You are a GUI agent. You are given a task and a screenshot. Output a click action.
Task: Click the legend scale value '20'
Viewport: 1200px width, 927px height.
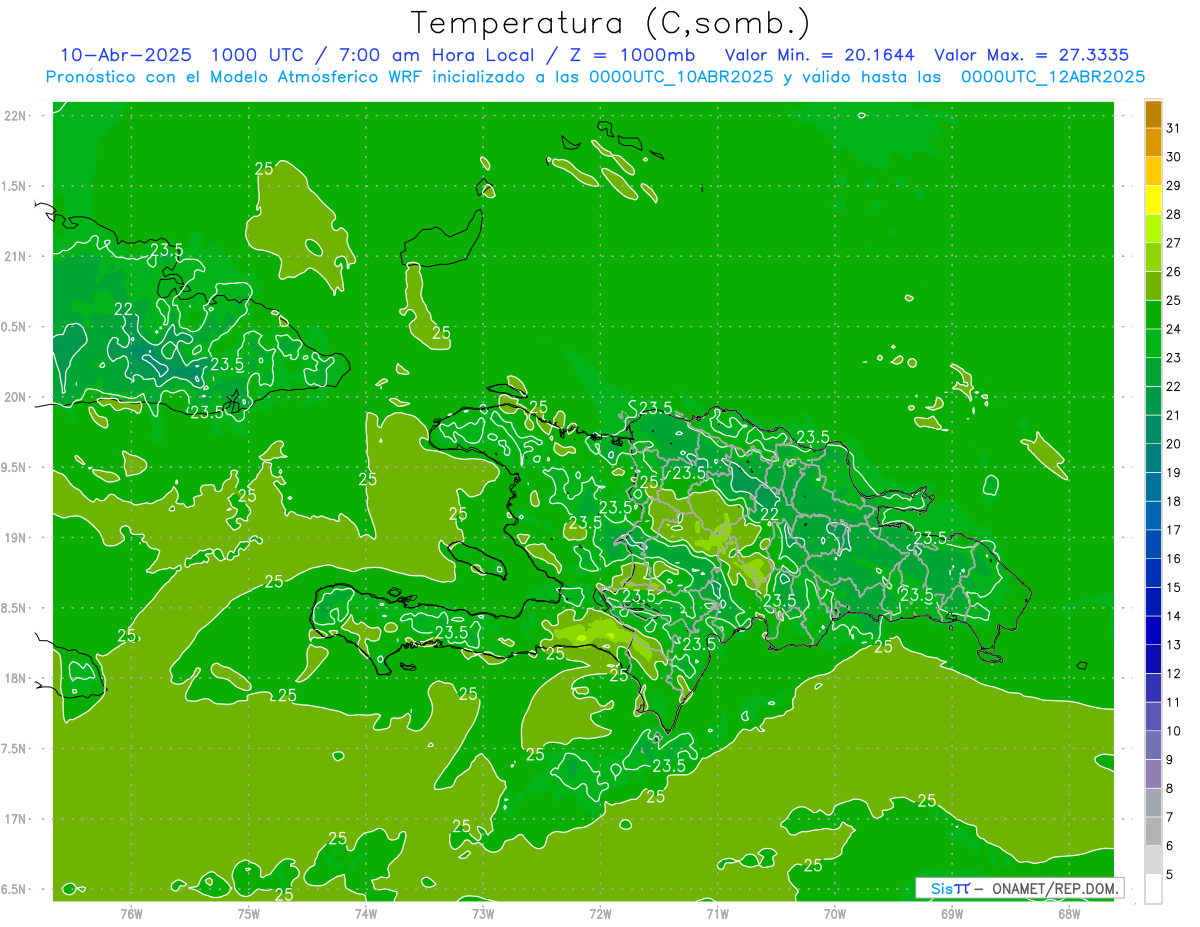pyautogui.click(x=1174, y=444)
